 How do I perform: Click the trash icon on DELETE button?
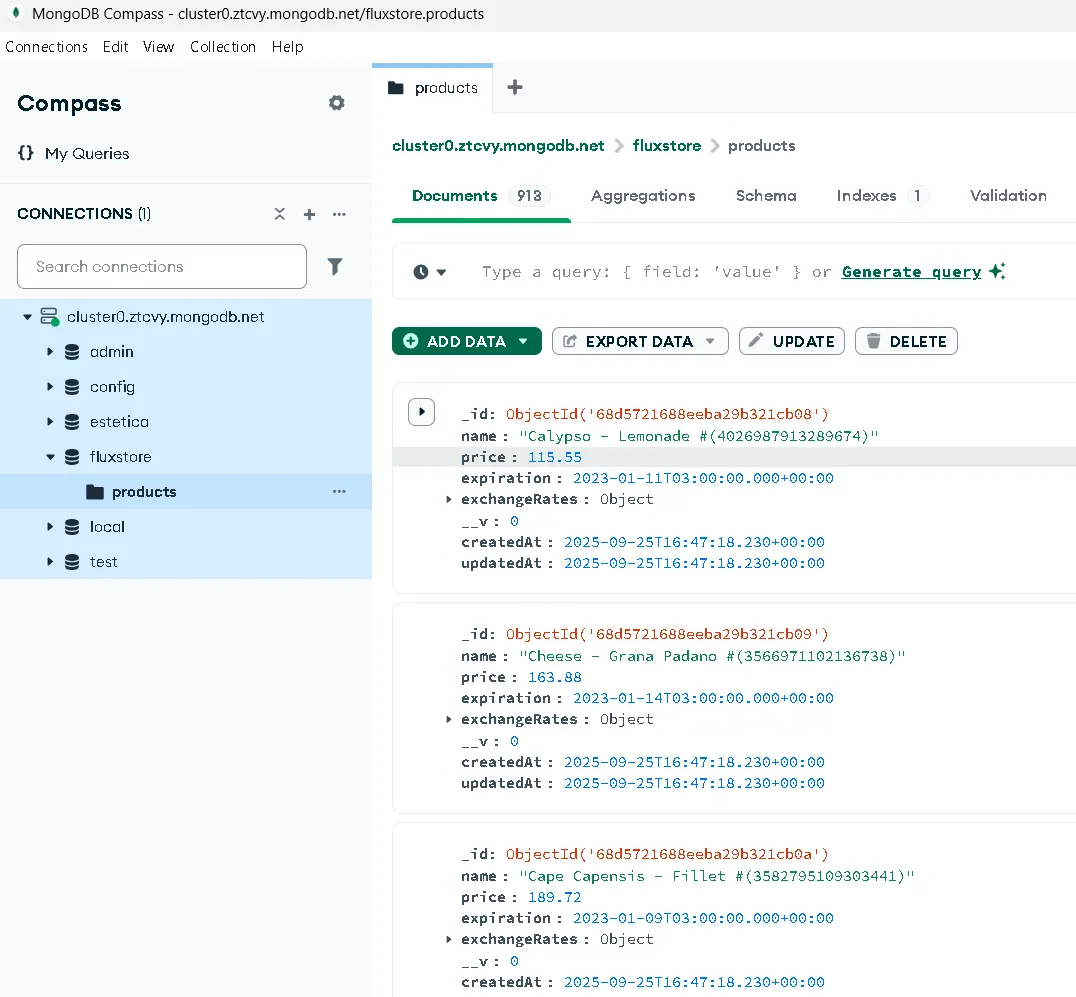873,341
